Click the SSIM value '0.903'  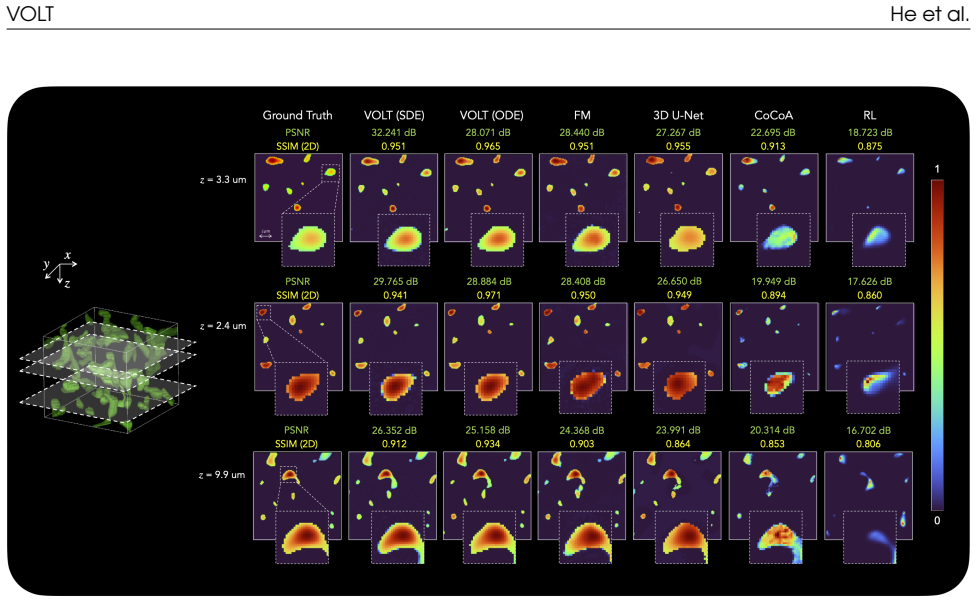(582, 444)
